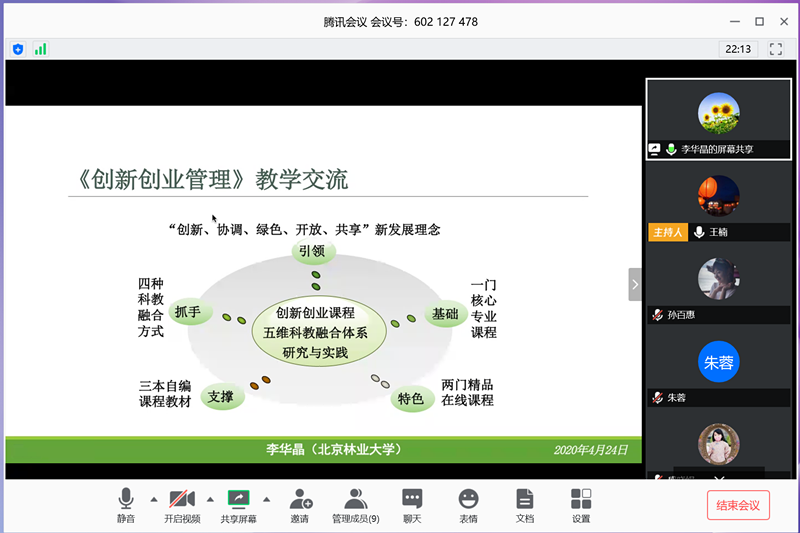Screen dimensions: 800x533
Task: Turn on camera with 开启视频
Action: [182, 504]
